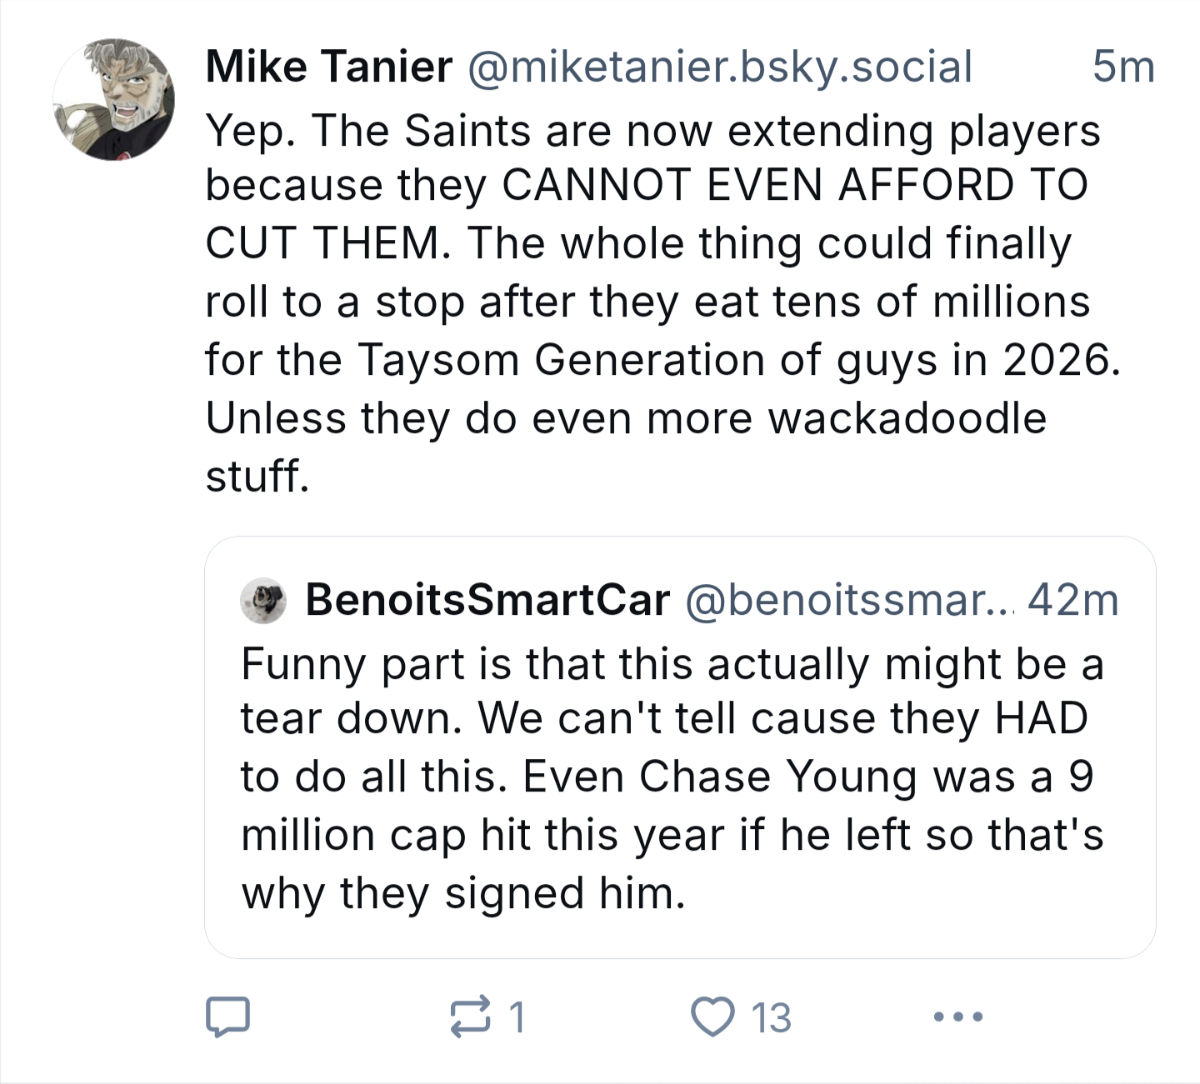
Task: Like the post with the heart icon
Action: click(713, 1016)
